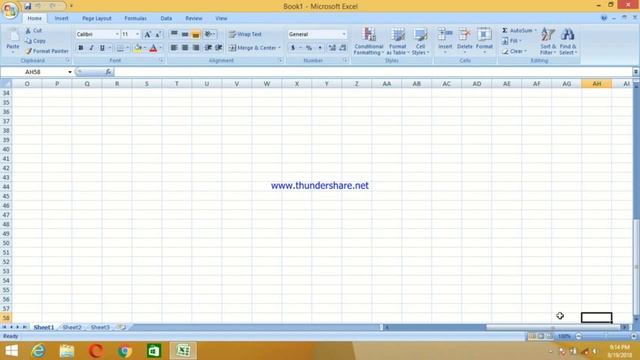Align text right
The width and height of the screenshot is (640, 360).
[196, 48]
